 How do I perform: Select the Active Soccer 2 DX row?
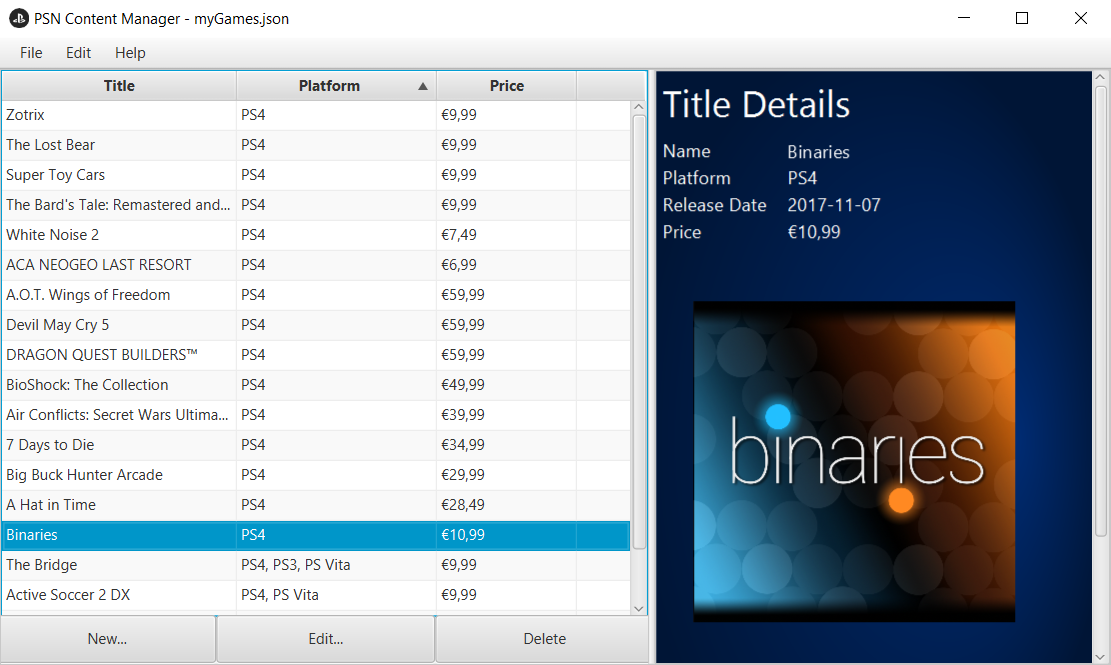tap(316, 595)
